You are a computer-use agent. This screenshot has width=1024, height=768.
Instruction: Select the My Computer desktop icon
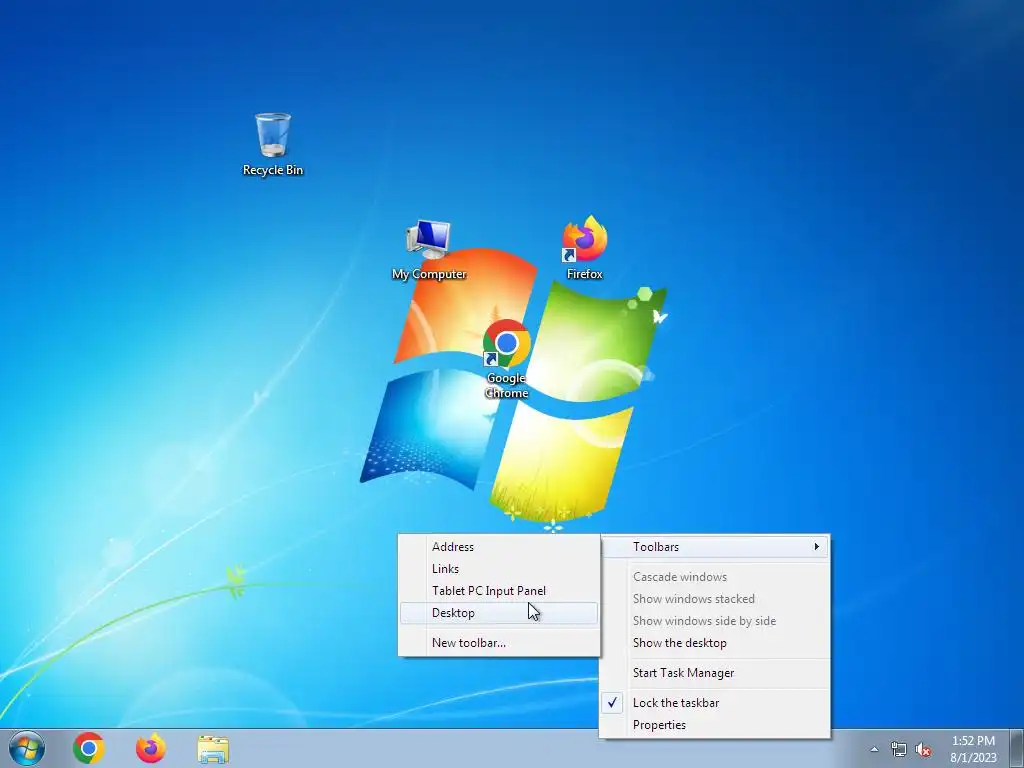428,250
